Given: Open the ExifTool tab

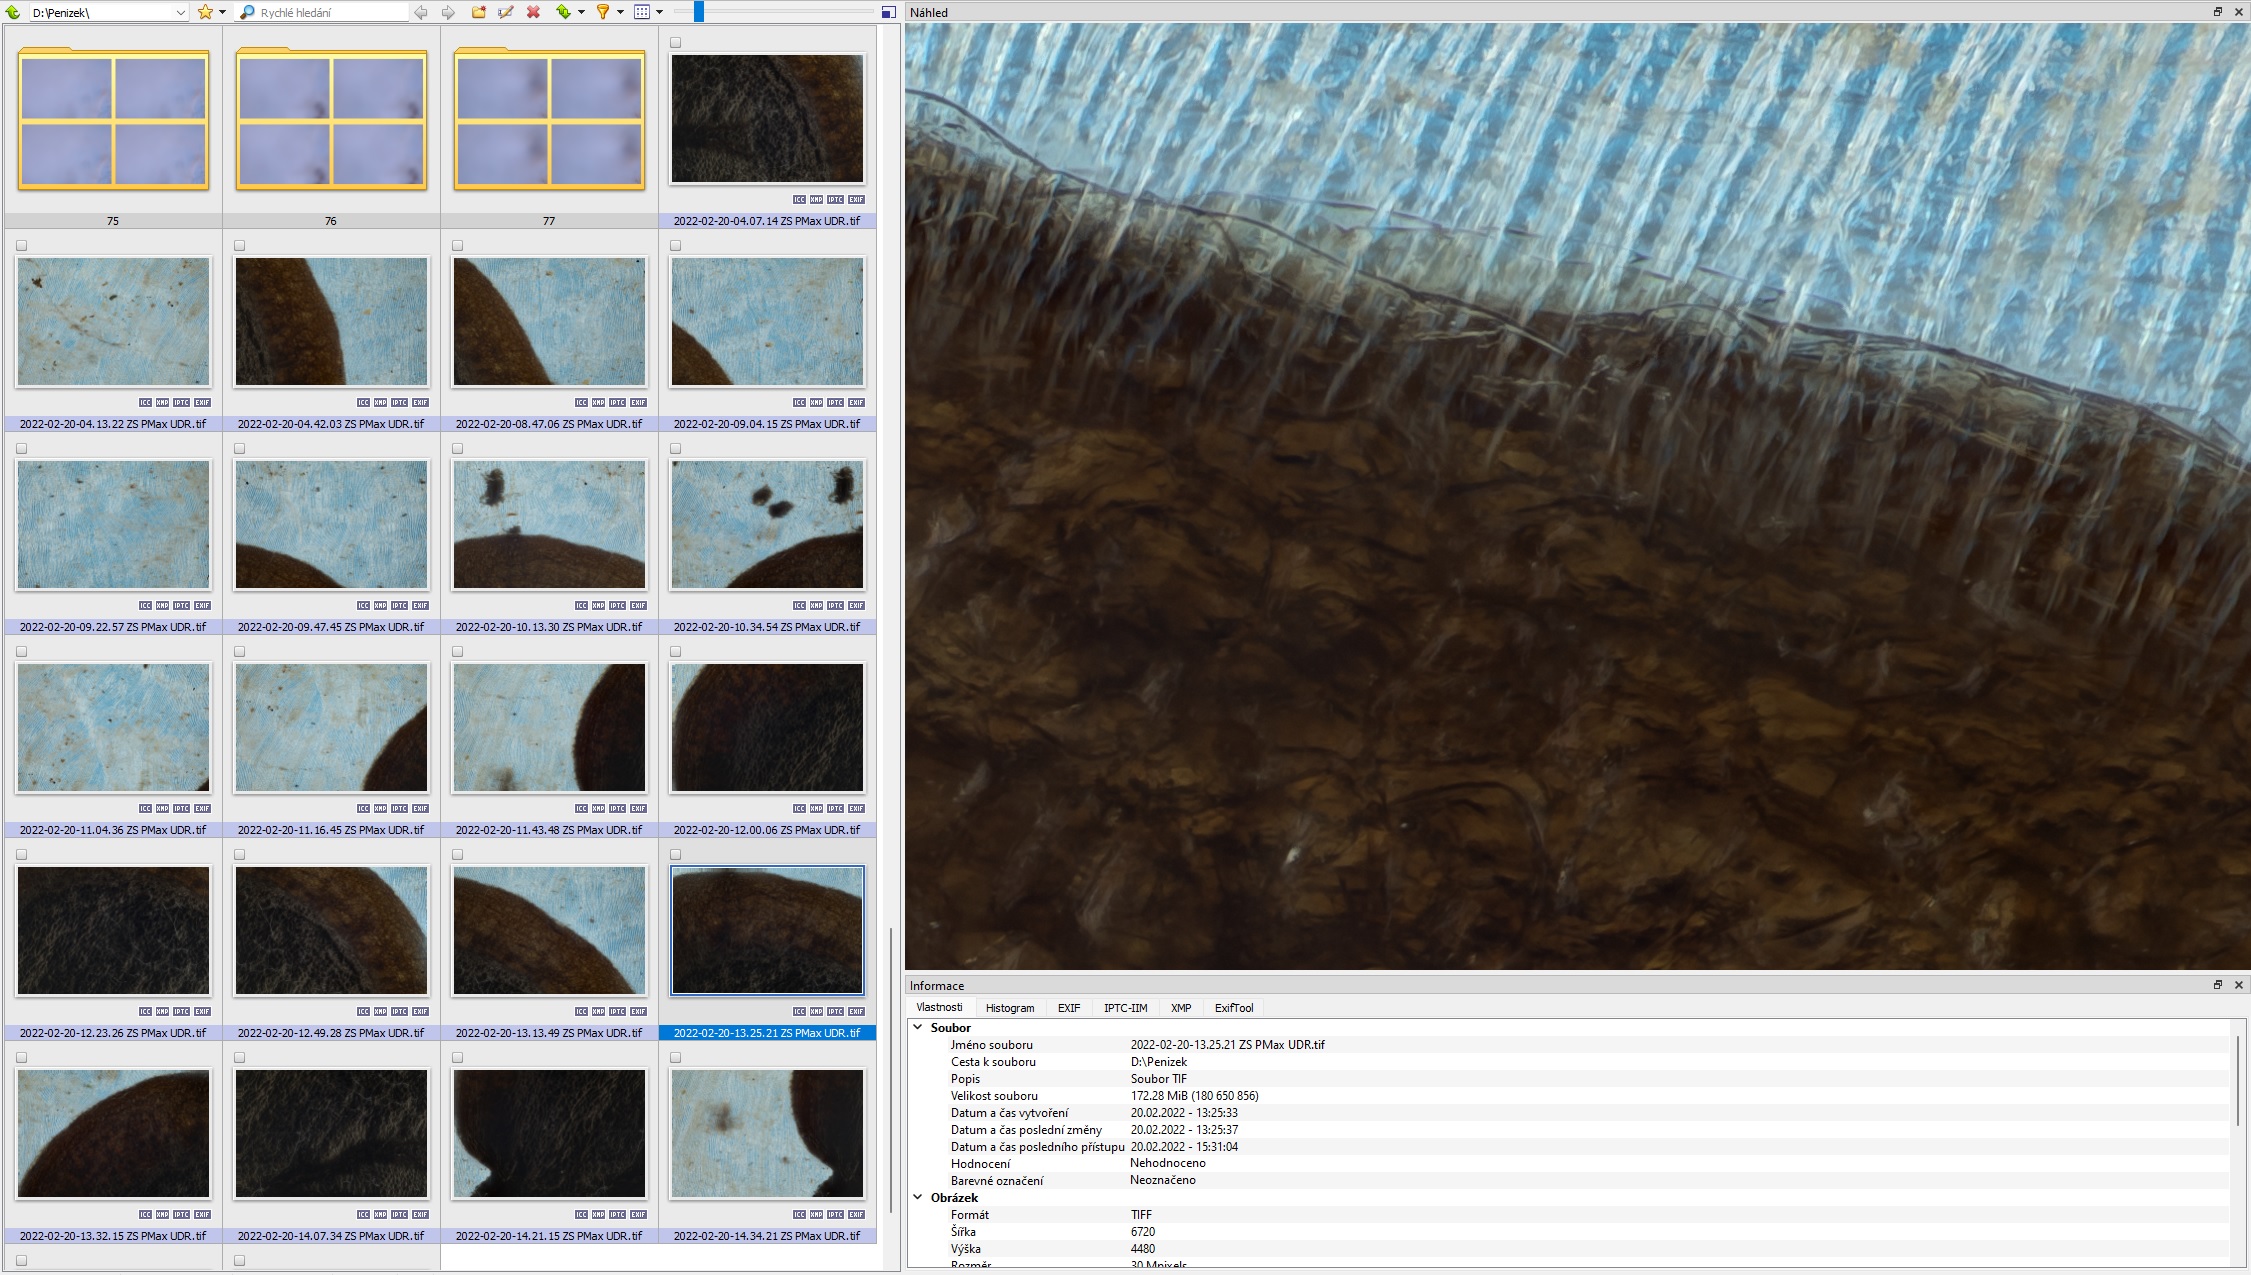Looking at the screenshot, I should (1233, 1008).
